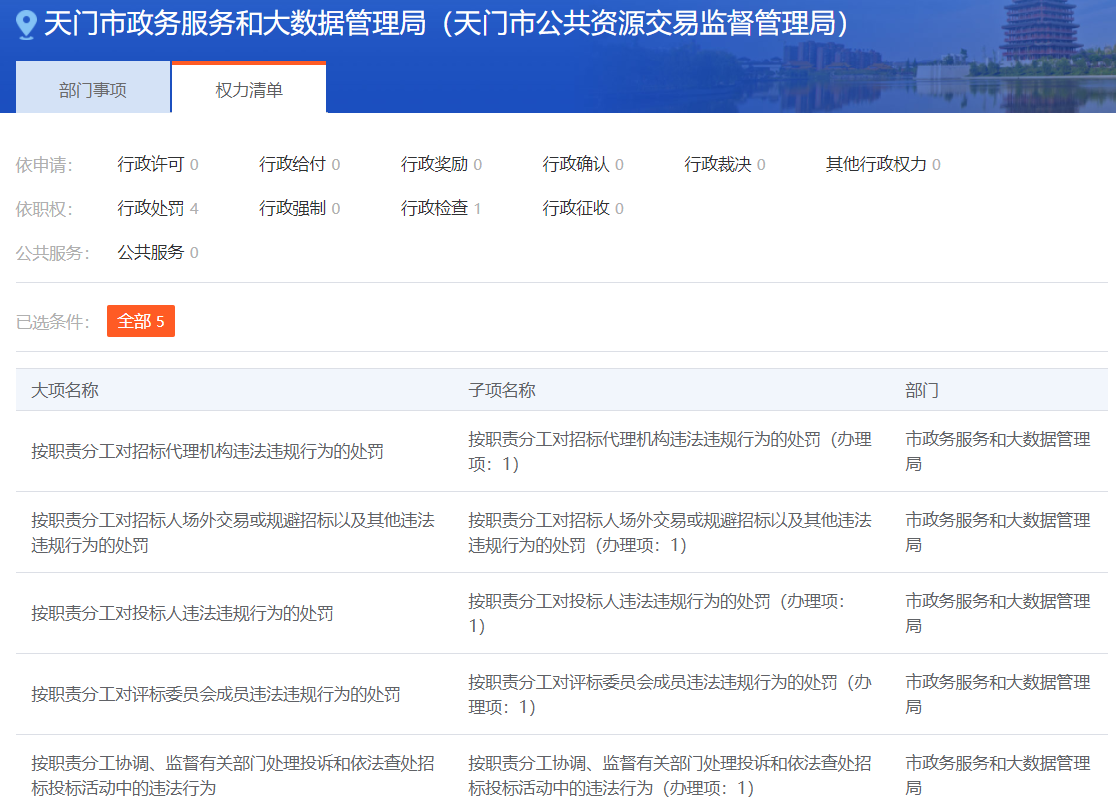
Task: Filter by 行政检查 category
Action: 434,208
